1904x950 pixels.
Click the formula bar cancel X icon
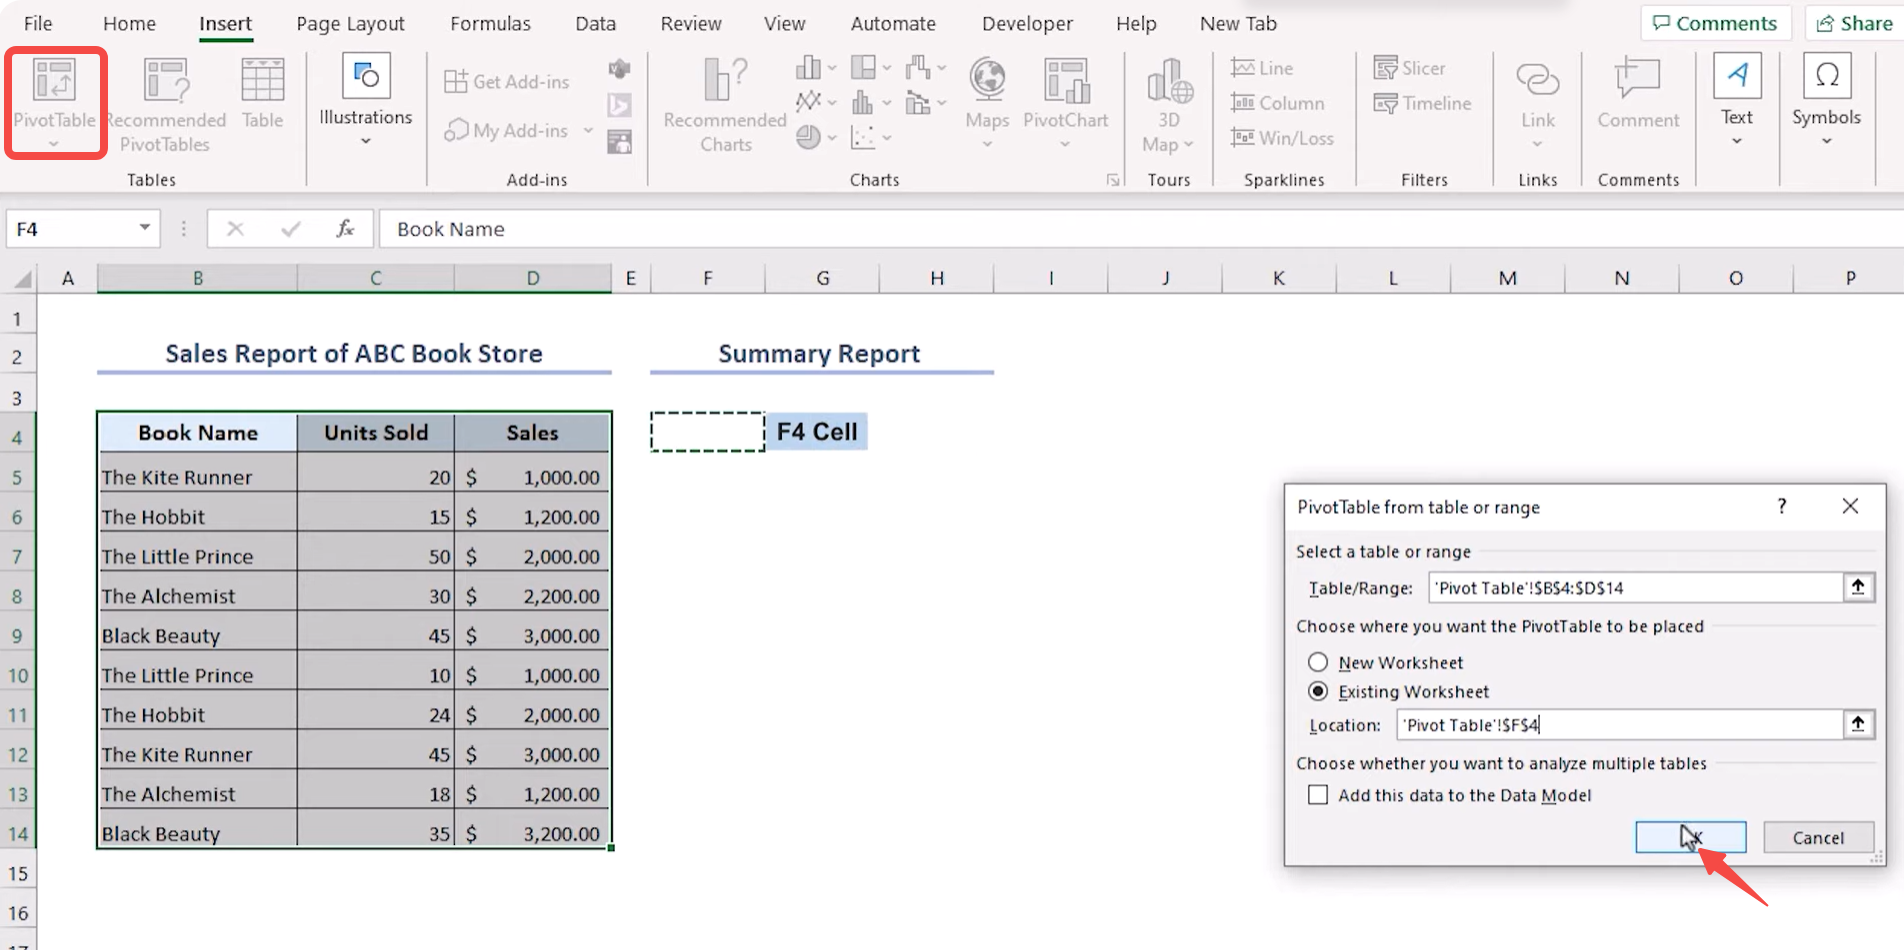coord(235,229)
